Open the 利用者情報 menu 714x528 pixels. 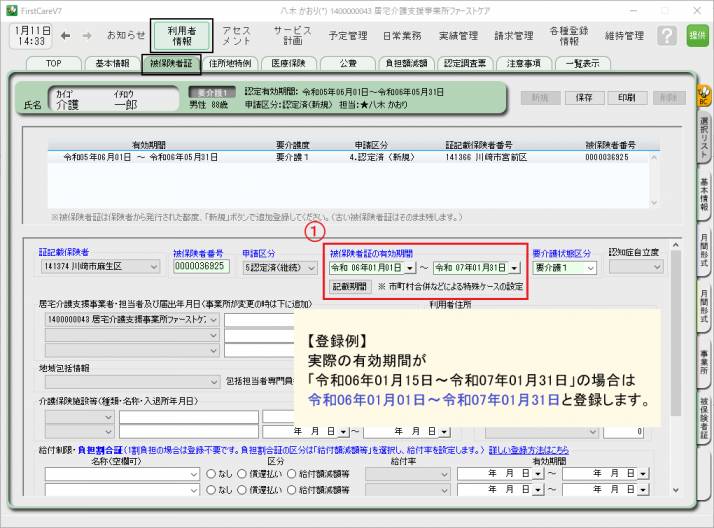182,35
